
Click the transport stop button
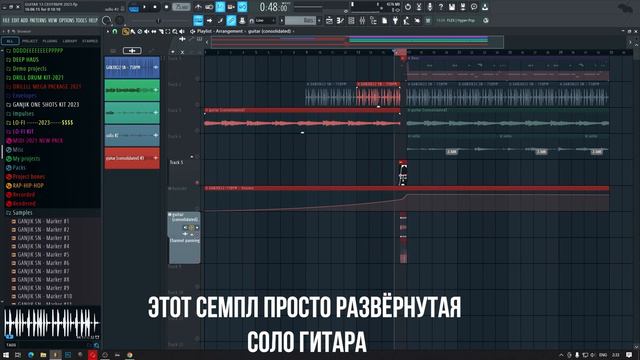(x=156, y=7)
